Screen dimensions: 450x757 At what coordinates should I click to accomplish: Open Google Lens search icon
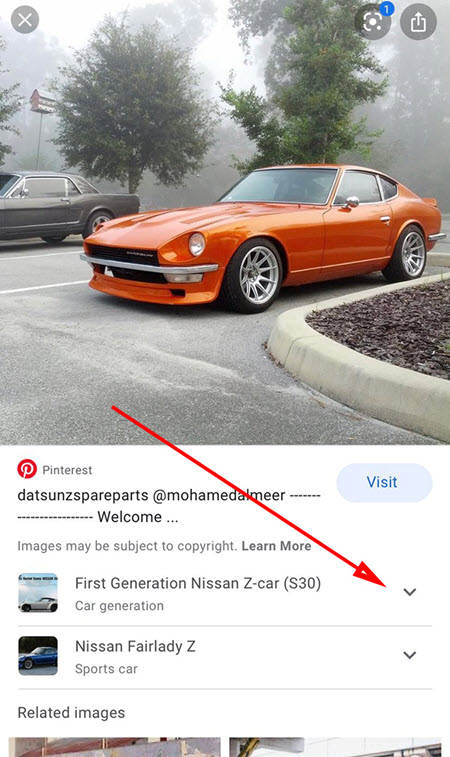pyautogui.click(x=373, y=22)
